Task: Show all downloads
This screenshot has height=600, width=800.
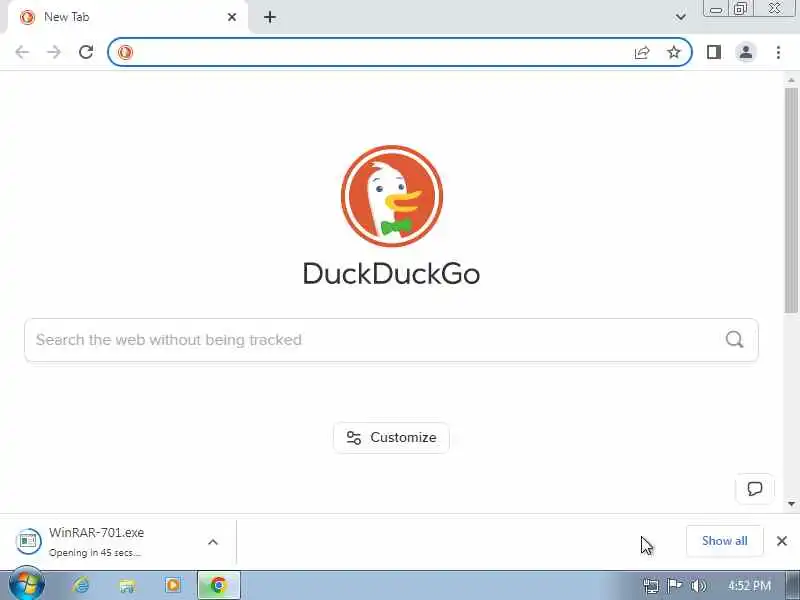Action: pyautogui.click(x=724, y=541)
